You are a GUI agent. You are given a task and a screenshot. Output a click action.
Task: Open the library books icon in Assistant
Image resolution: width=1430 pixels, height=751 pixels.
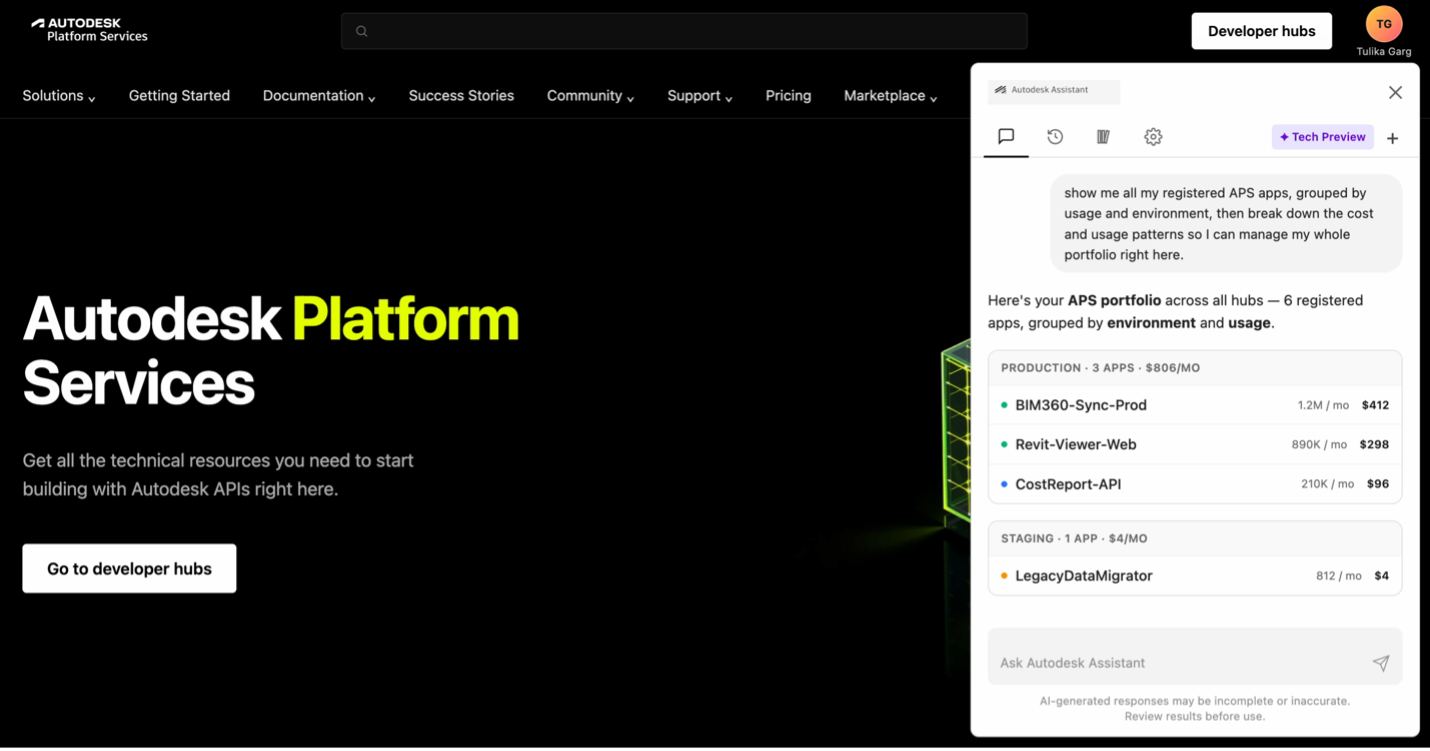tap(1103, 137)
